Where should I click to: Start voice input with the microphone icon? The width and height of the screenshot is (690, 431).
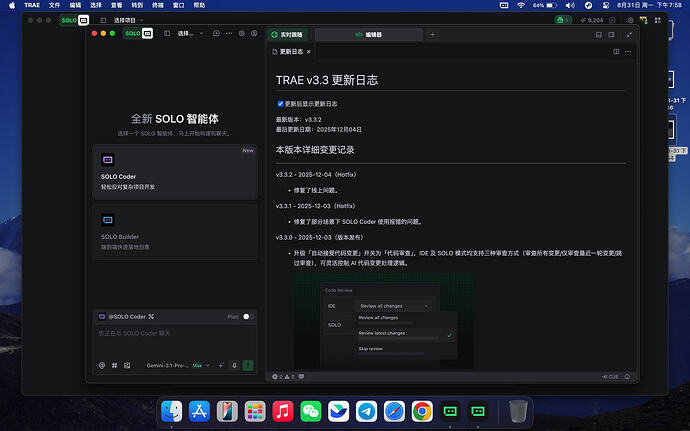coord(234,365)
